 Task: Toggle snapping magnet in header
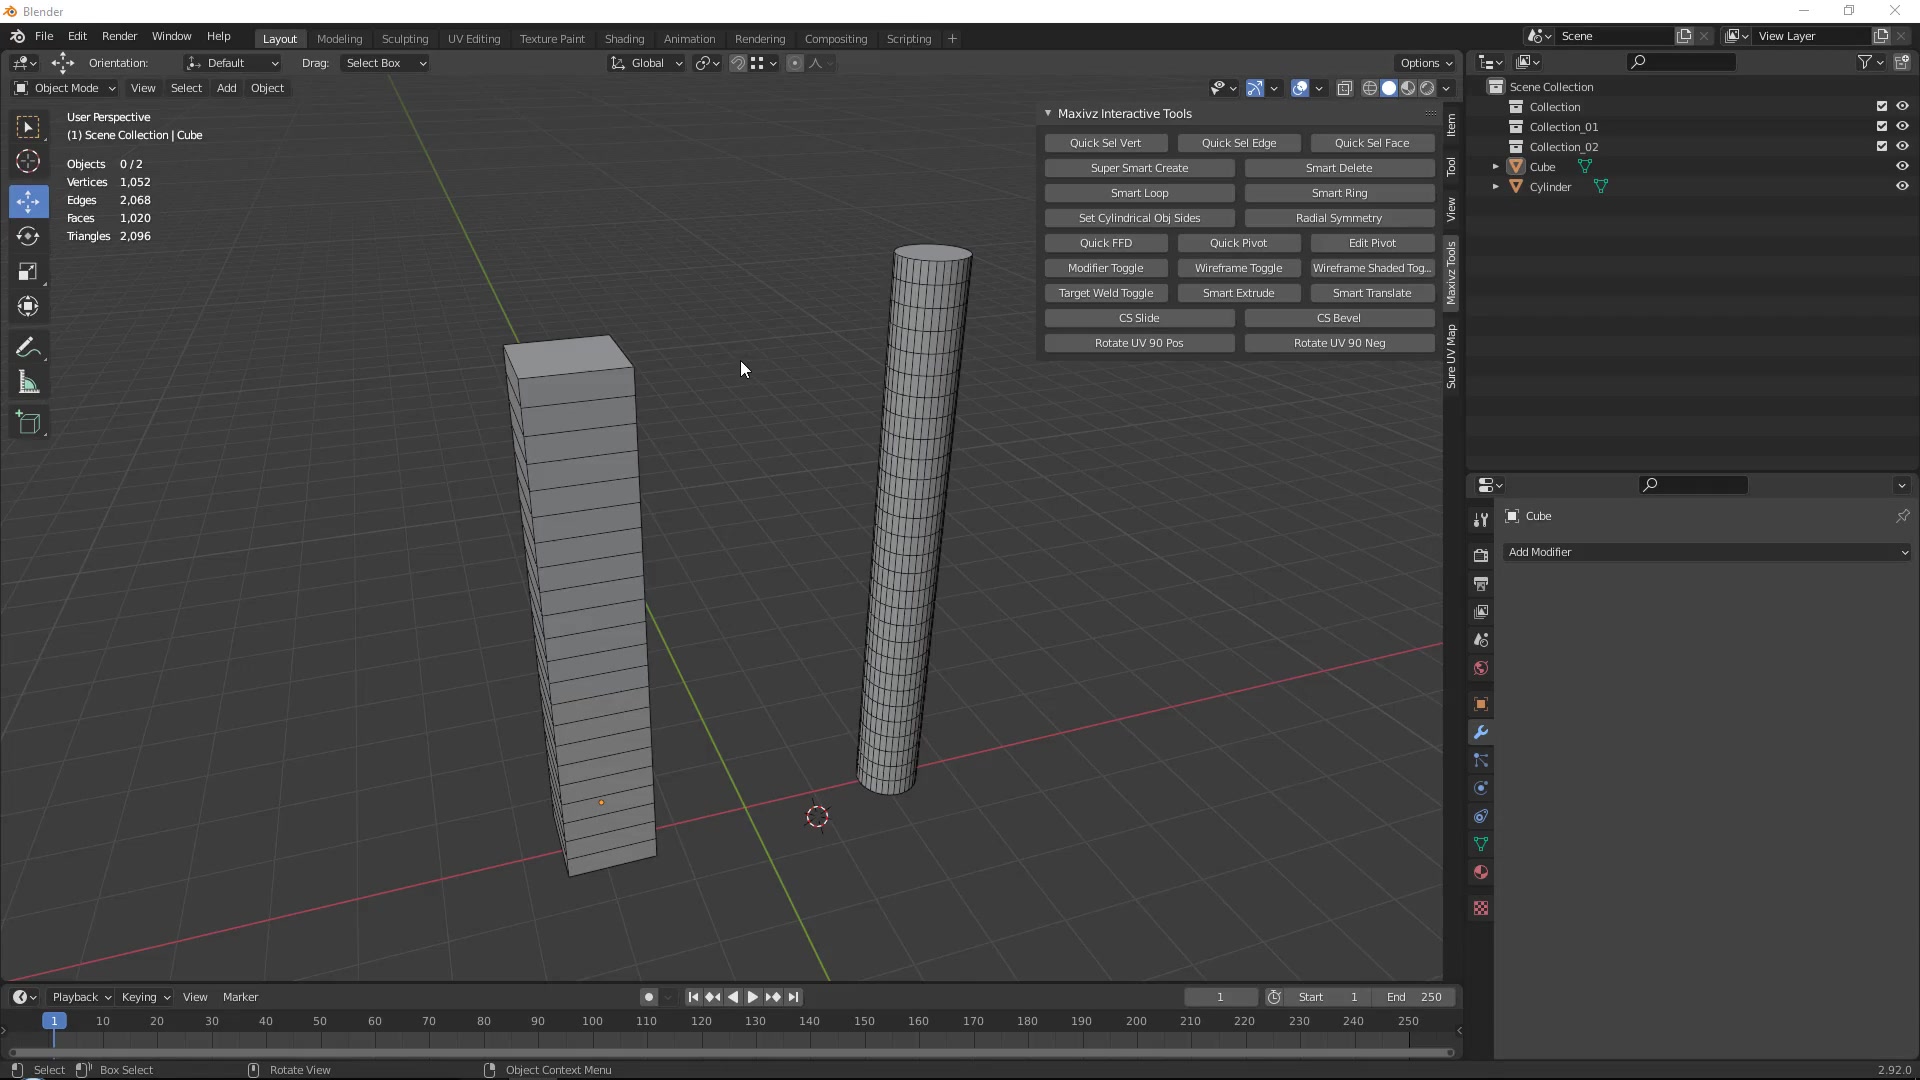tap(737, 63)
